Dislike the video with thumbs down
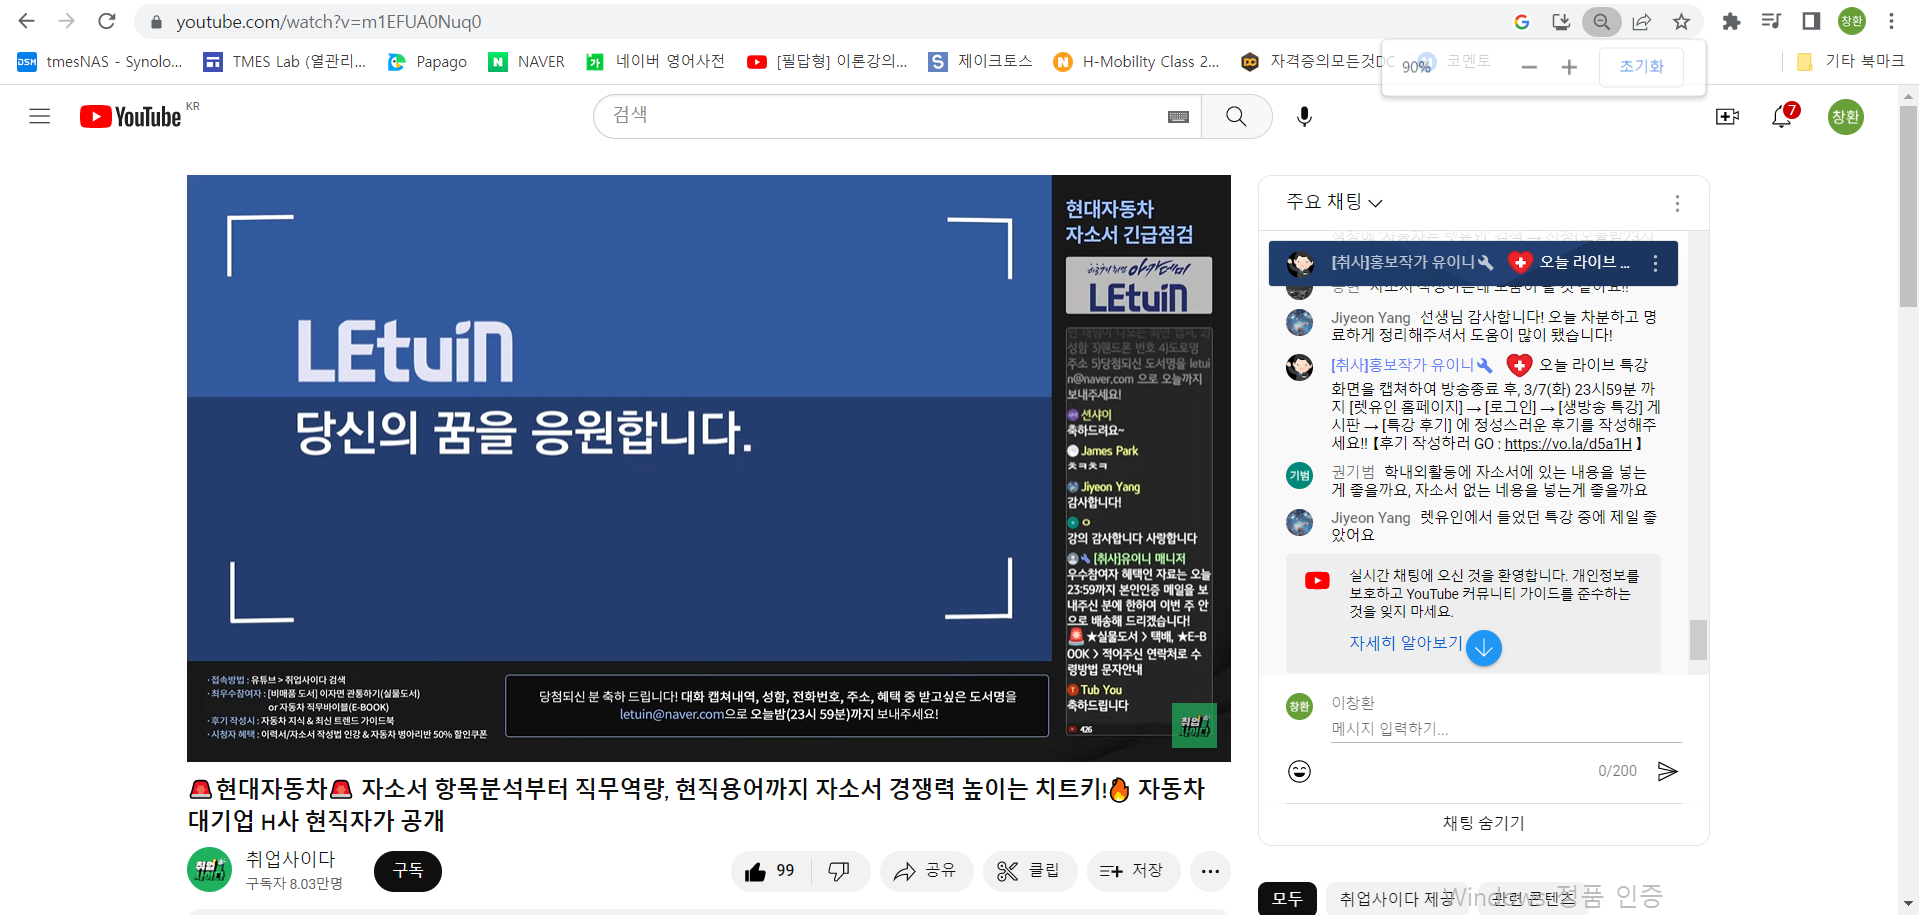1919x915 pixels. click(839, 871)
